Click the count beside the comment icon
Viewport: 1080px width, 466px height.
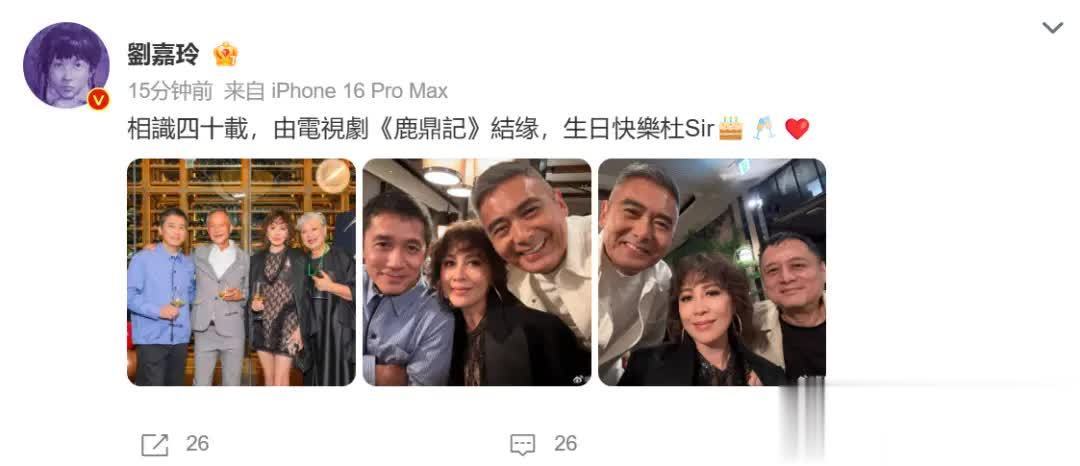tap(565, 443)
